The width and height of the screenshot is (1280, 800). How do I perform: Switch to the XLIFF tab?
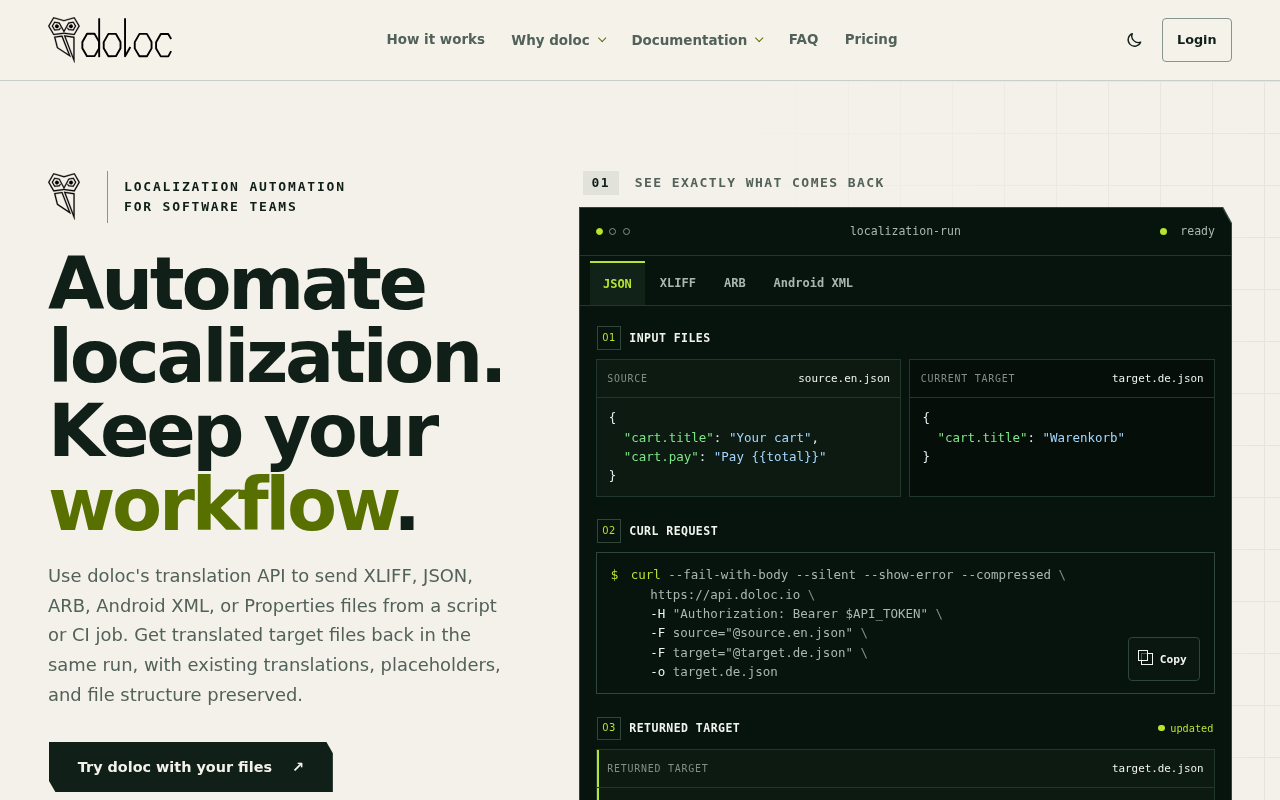[x=678, y=283]
